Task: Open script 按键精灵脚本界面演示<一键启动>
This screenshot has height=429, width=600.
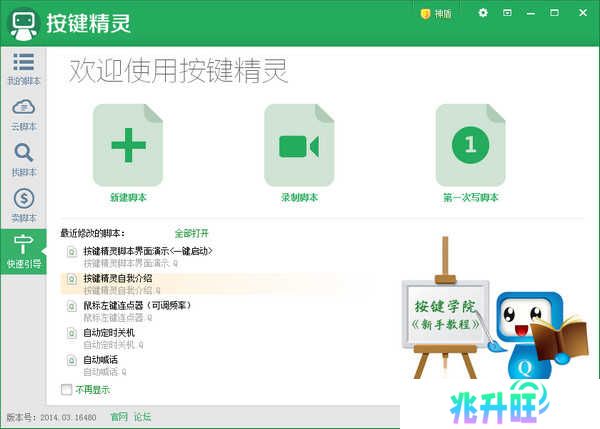Action: 148,251
